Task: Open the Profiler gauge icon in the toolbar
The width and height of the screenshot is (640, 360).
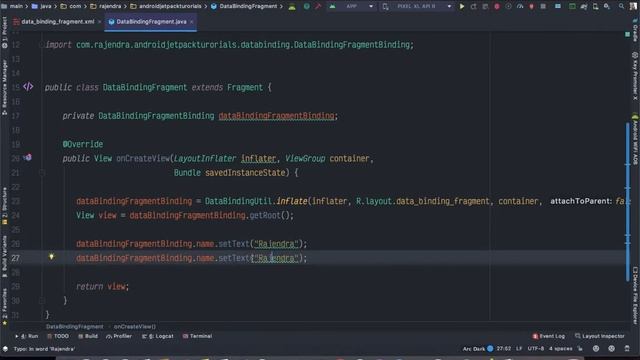Action: pos(520,7)
